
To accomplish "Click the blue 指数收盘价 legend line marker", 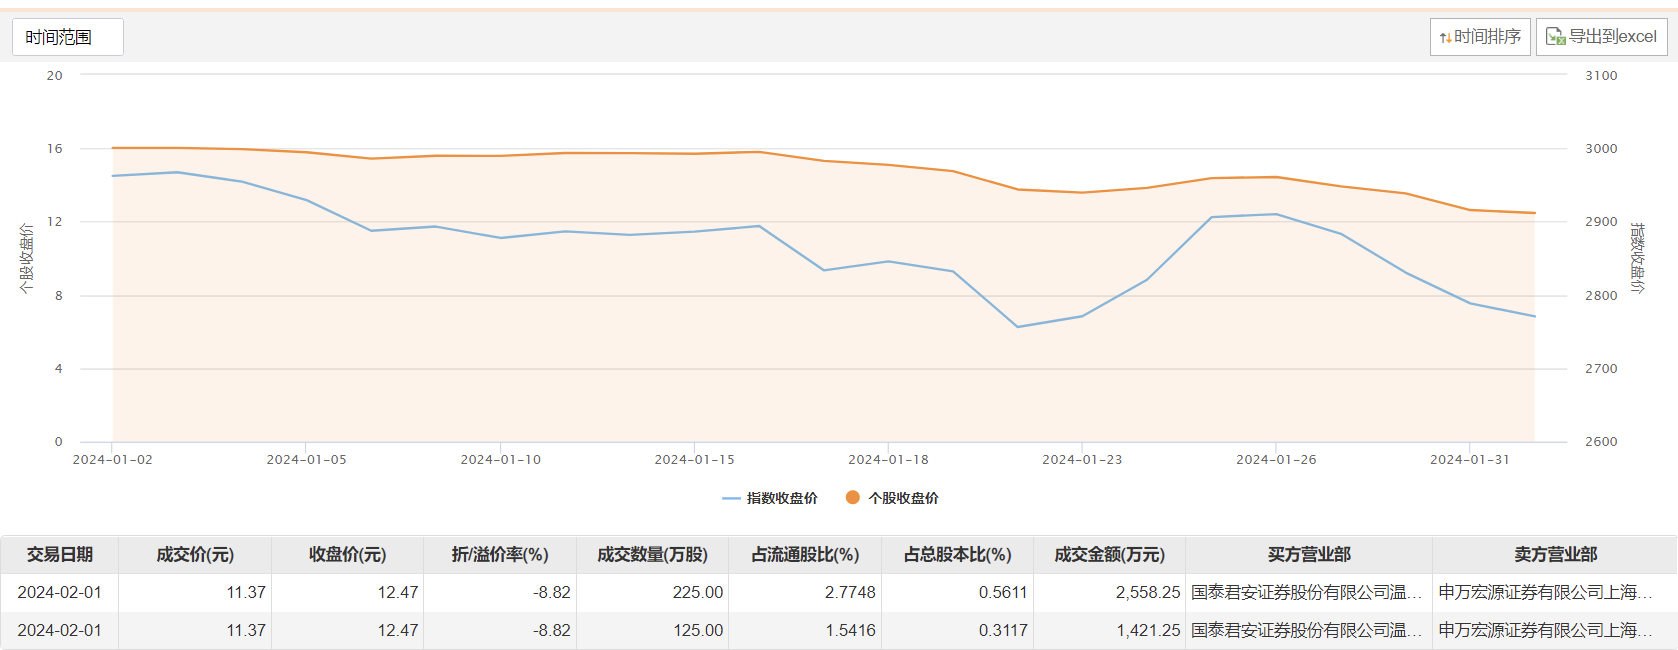I will [x=731, y=498].
